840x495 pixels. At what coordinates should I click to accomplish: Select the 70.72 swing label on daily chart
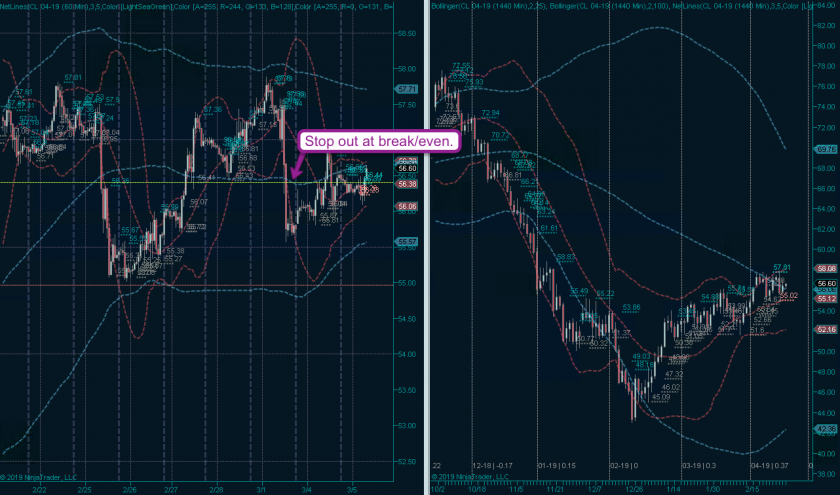coord(500,135)
